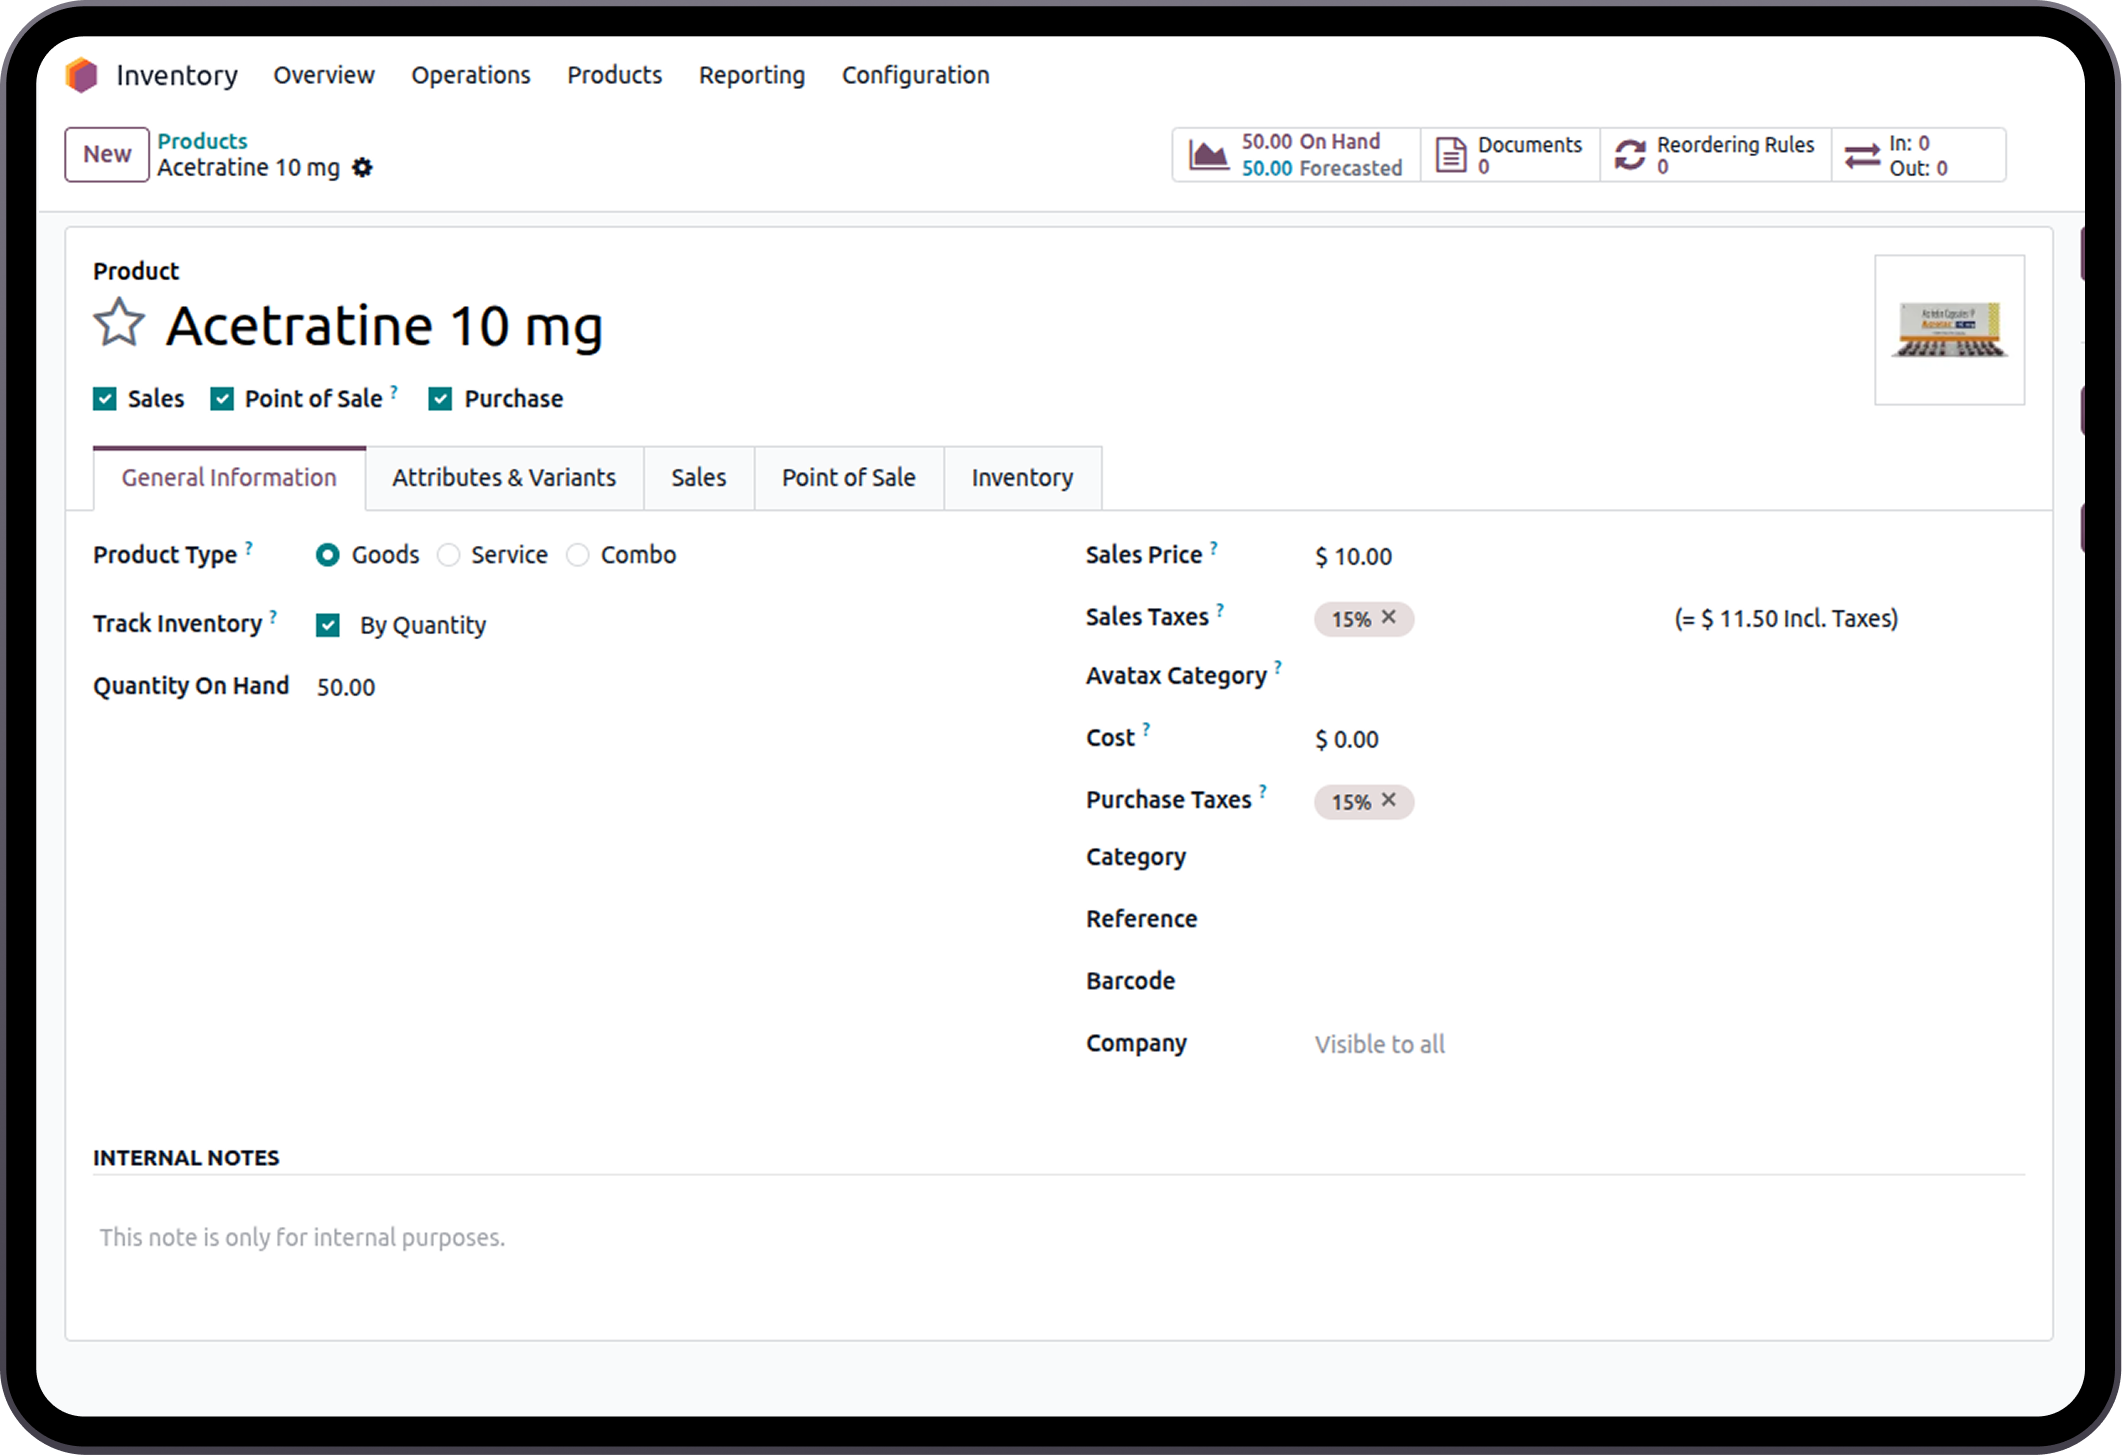
Task: Switch to General Information tab
Action: (x=229, y=478)
